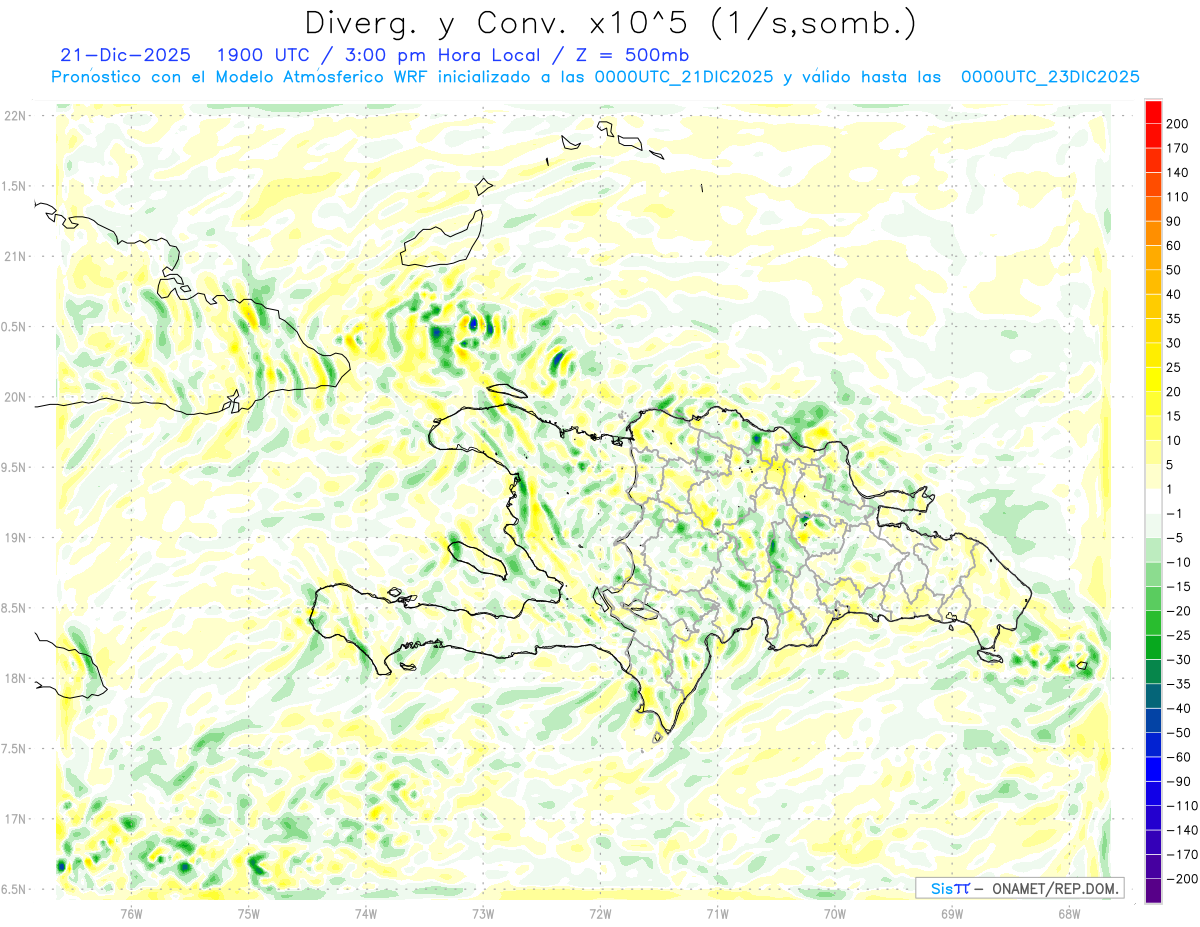Click the '20N' latitude label
The height and width of the screenshot is (927, 1200).
(14, 397)
